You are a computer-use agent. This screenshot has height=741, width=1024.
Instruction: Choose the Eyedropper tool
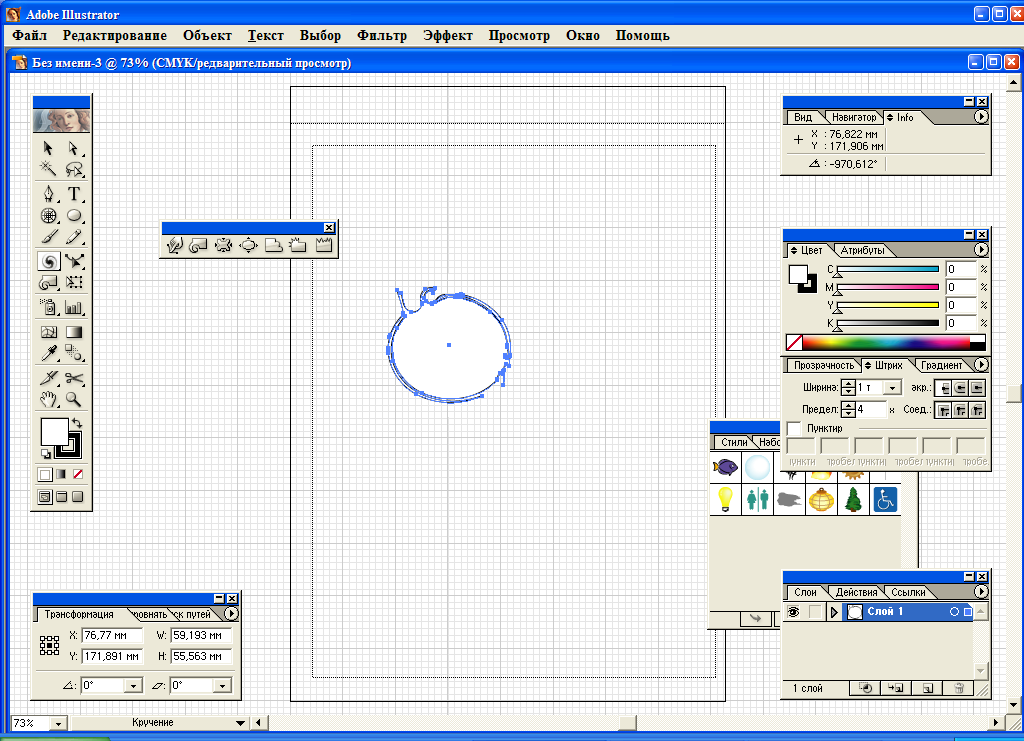(x=48, y=354)
